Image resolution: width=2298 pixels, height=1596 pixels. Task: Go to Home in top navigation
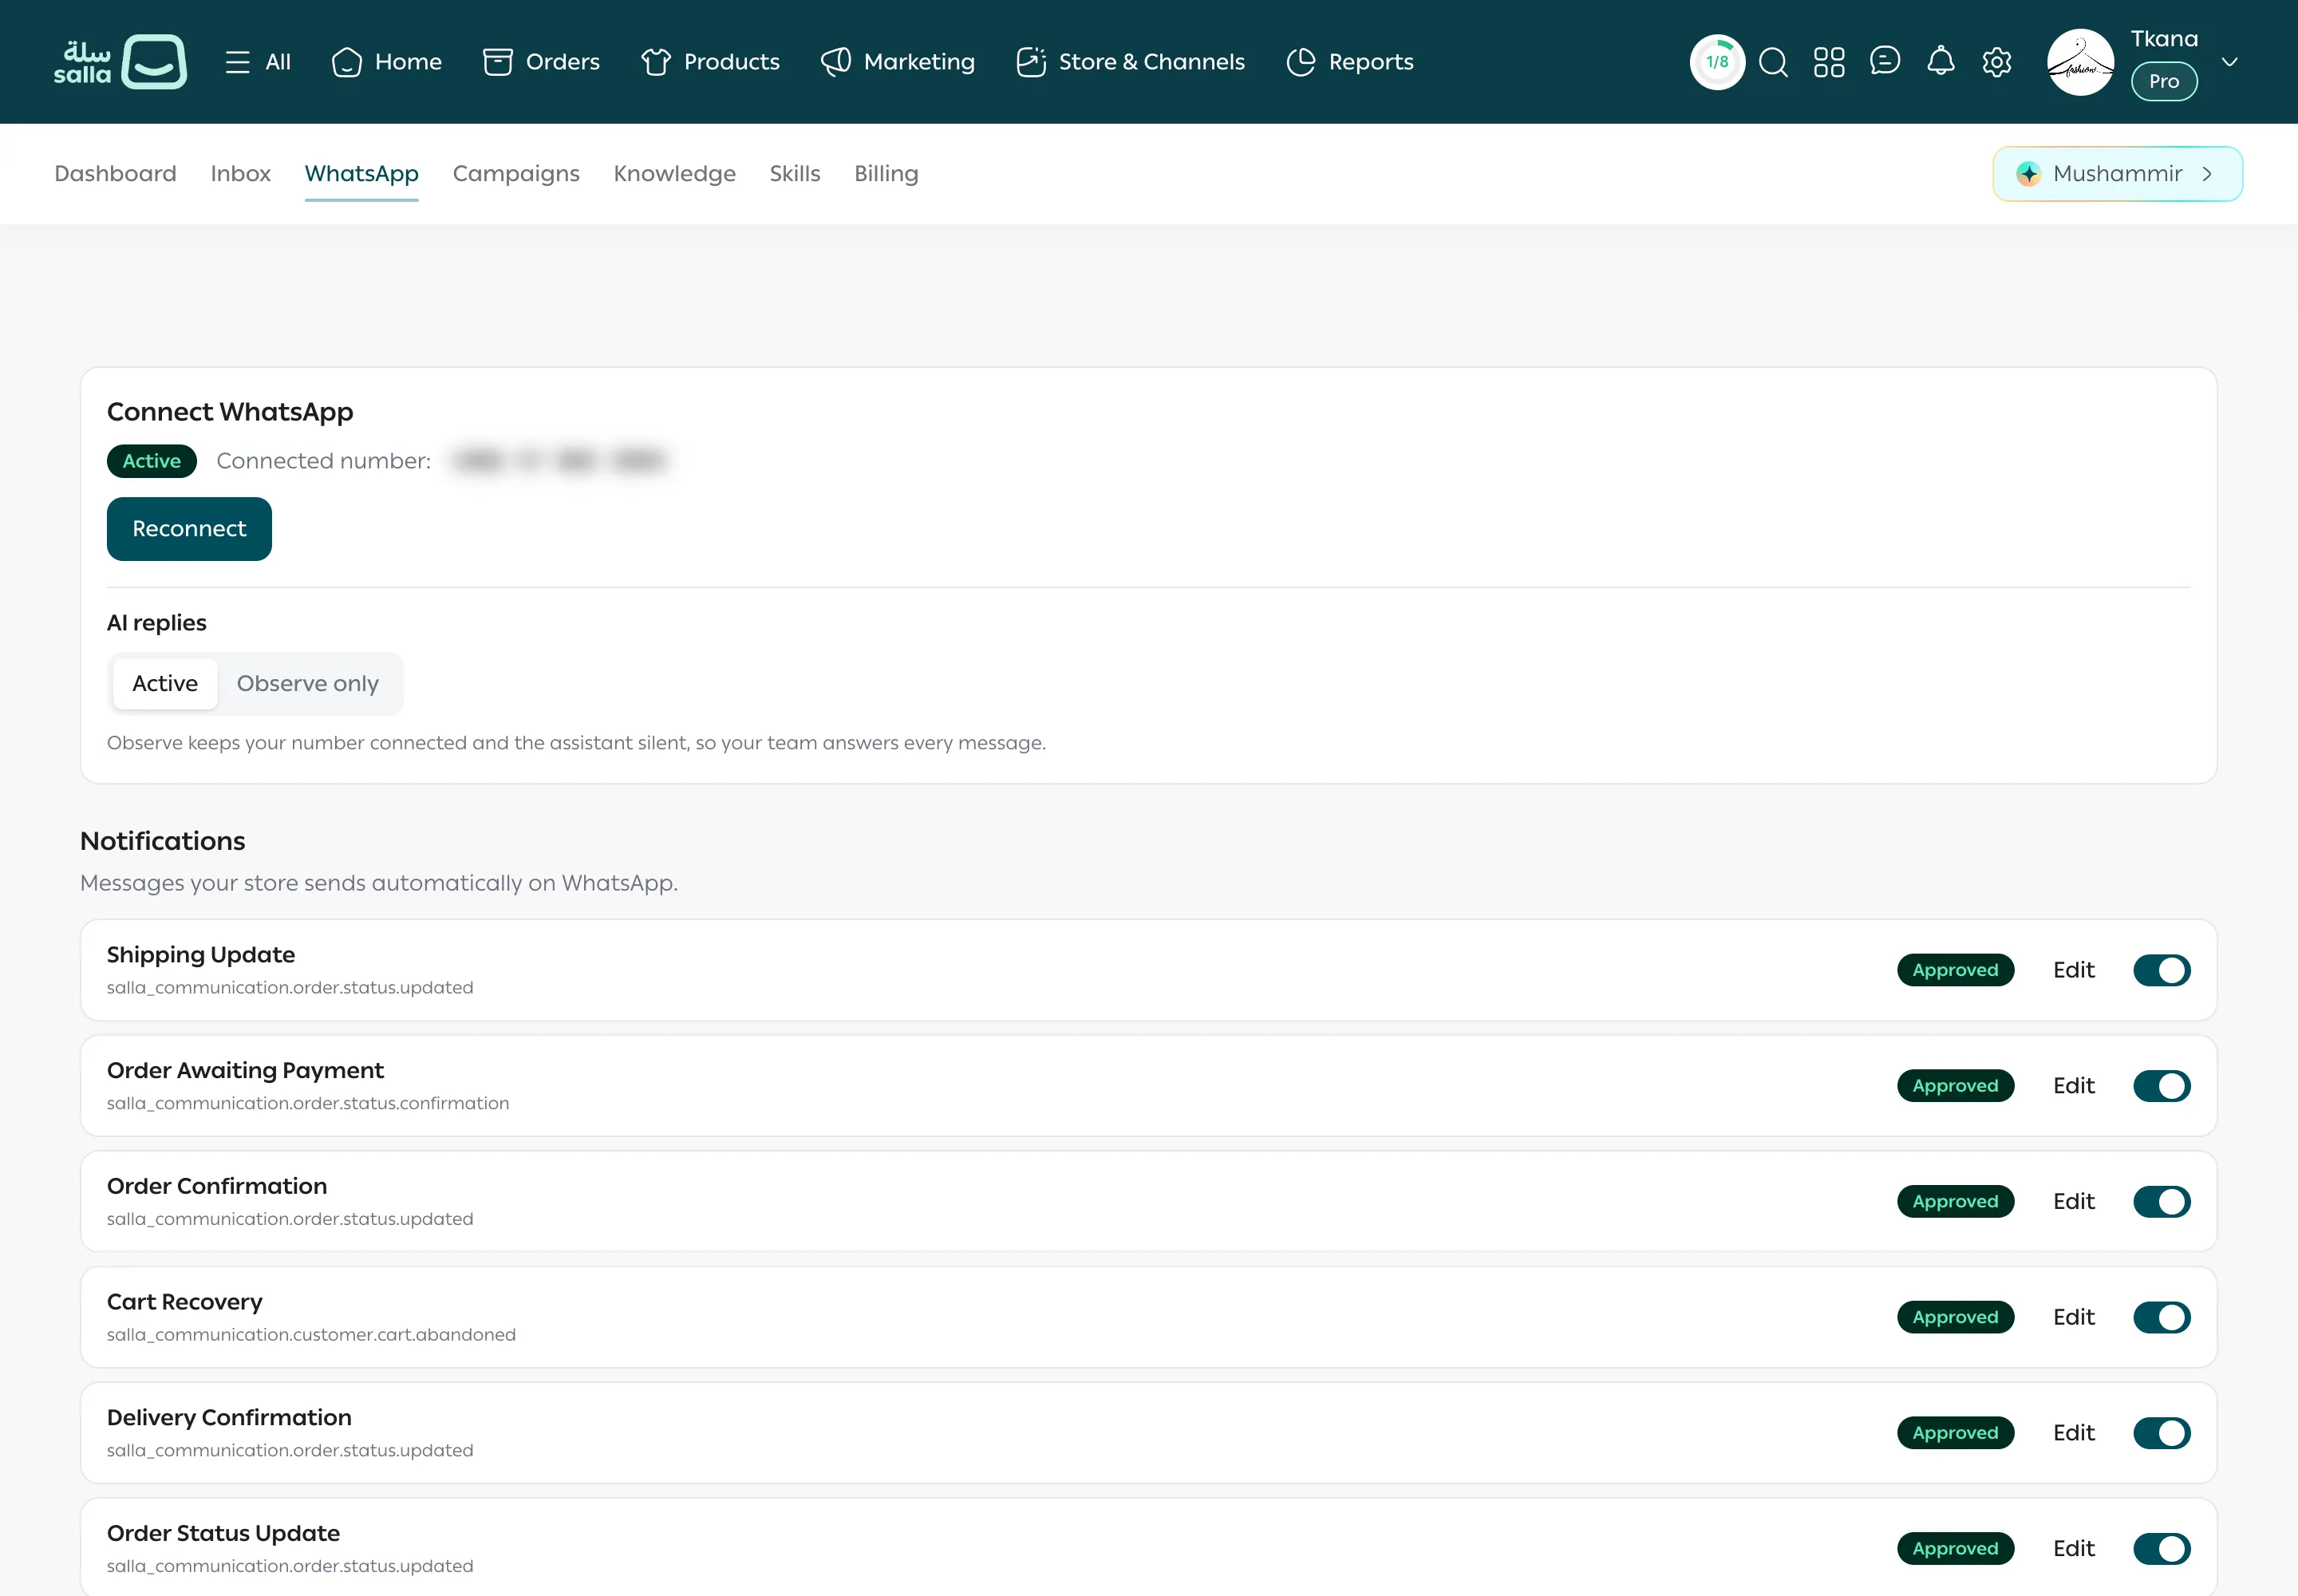tap(387, 62)
